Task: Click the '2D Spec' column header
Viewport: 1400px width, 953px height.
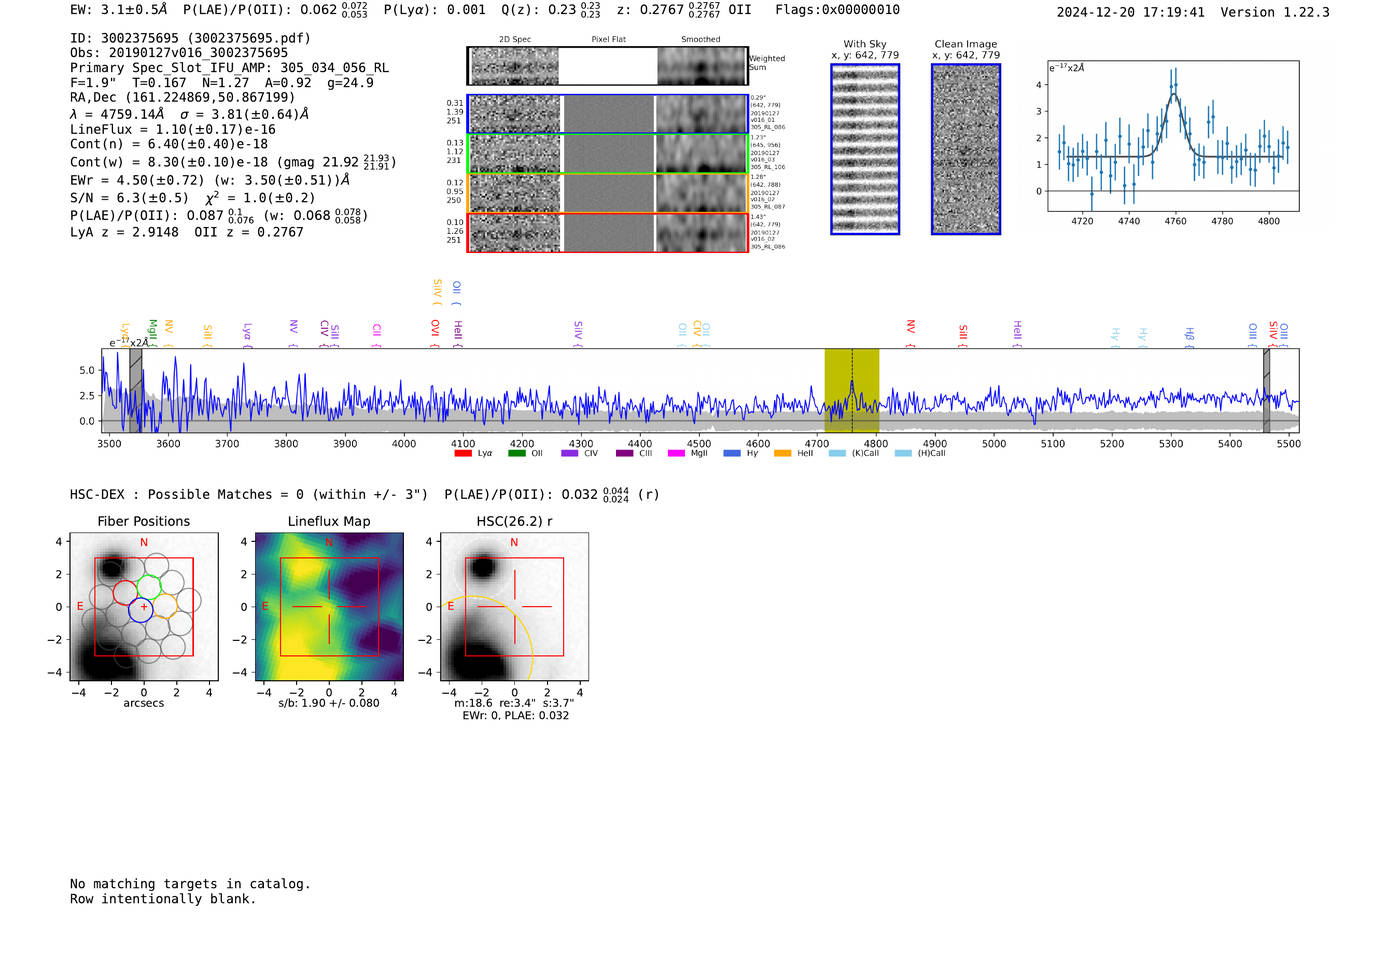Action: 515,40
